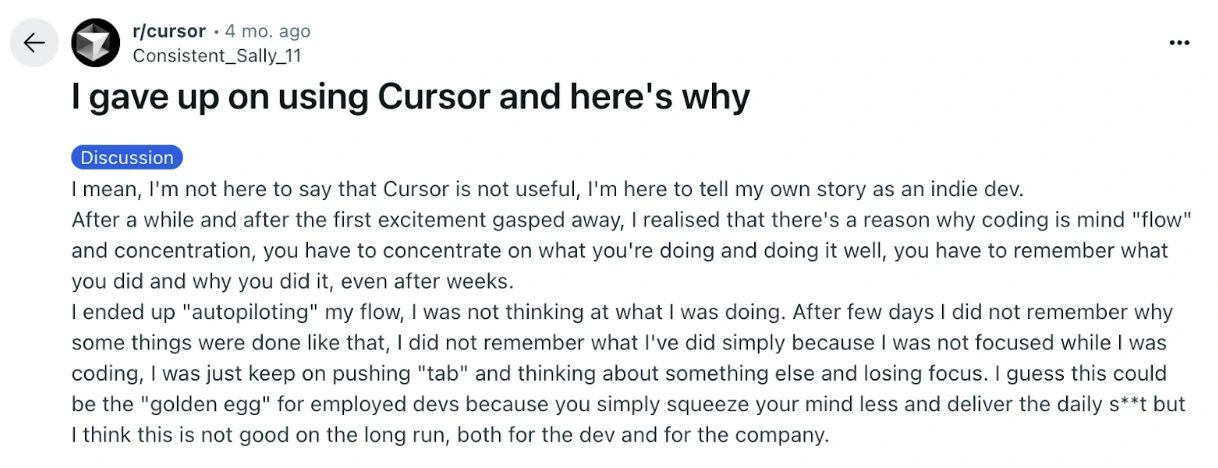Go back using the left arrow button
The width and height of the screenshot is (1218, 468).
pyautogui.click(x=34, y=43)
